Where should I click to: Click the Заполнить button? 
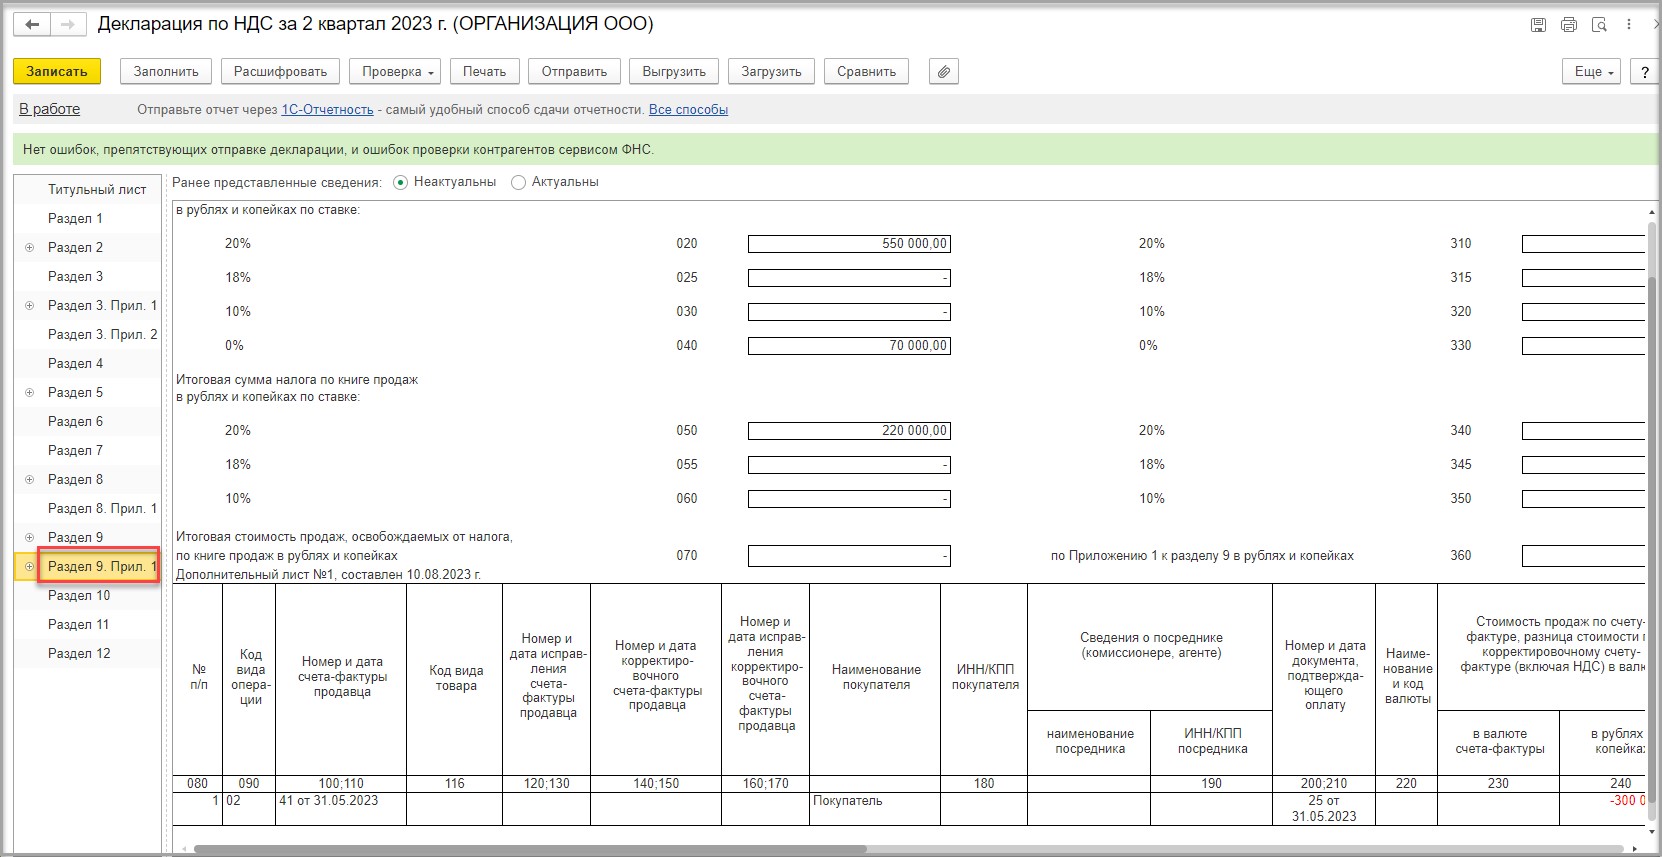click(x=166, y=71)
